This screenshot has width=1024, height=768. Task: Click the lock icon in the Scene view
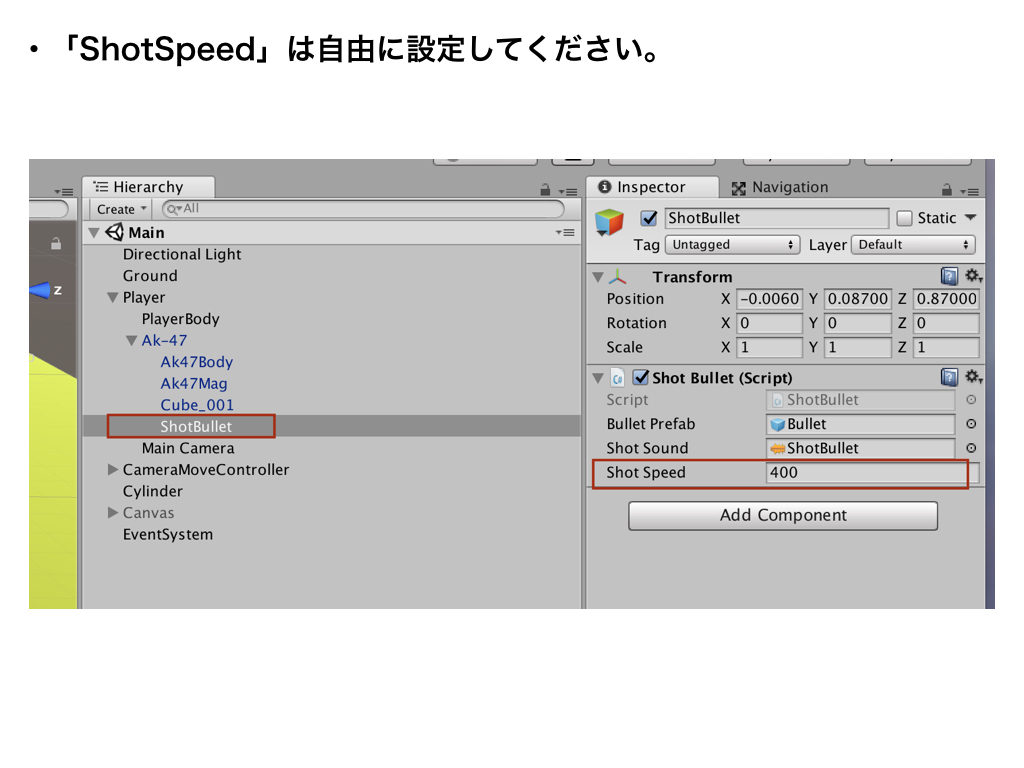pos(56,244)
